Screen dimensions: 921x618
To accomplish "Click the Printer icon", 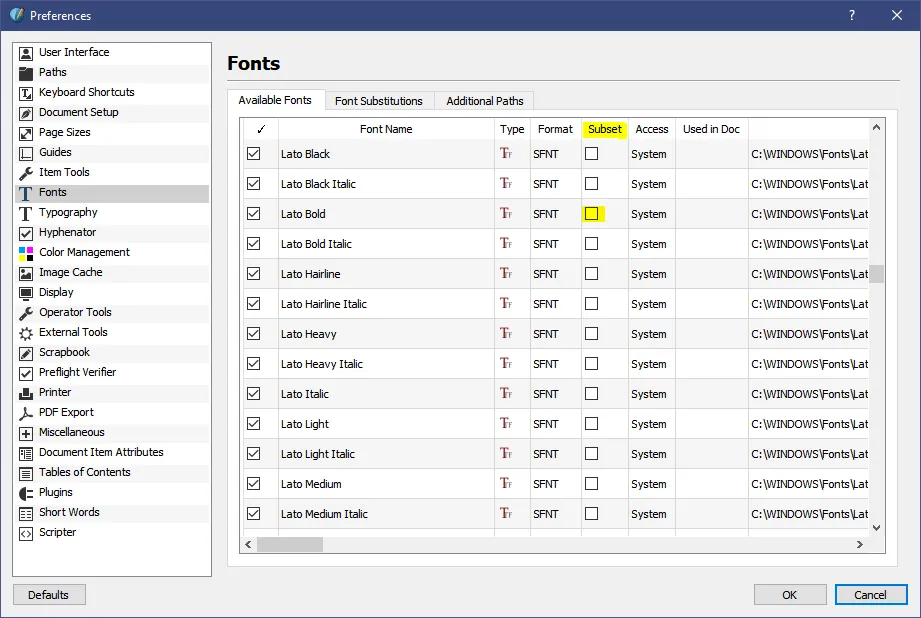I will (x=26, y=393).
